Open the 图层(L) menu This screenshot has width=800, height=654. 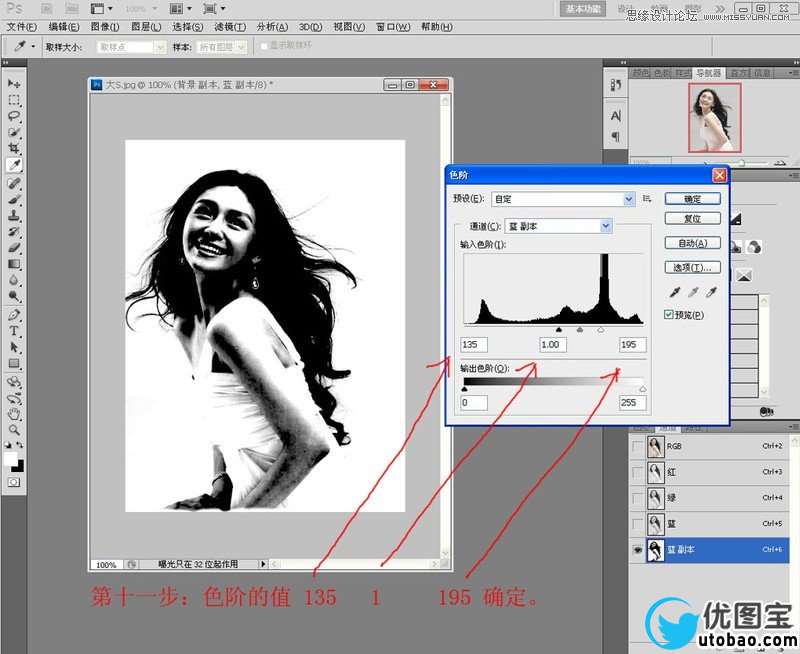[146, 27]
